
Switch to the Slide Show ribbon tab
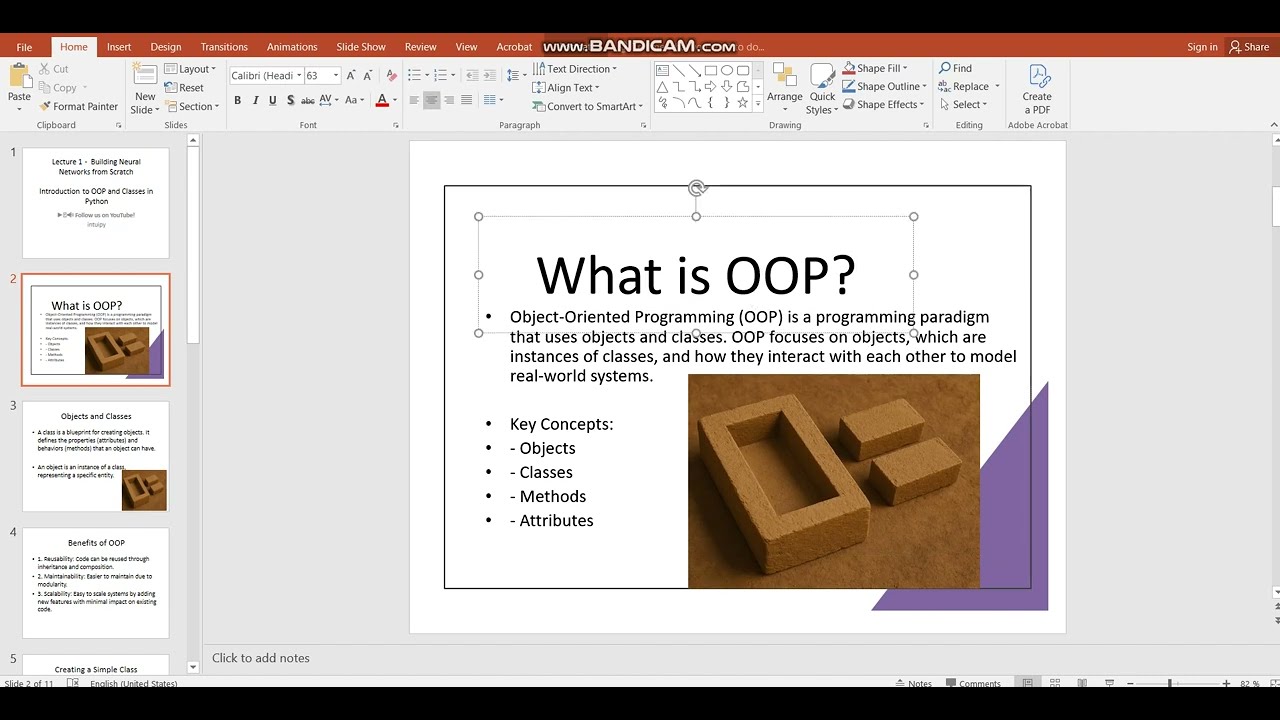point(361,47)
